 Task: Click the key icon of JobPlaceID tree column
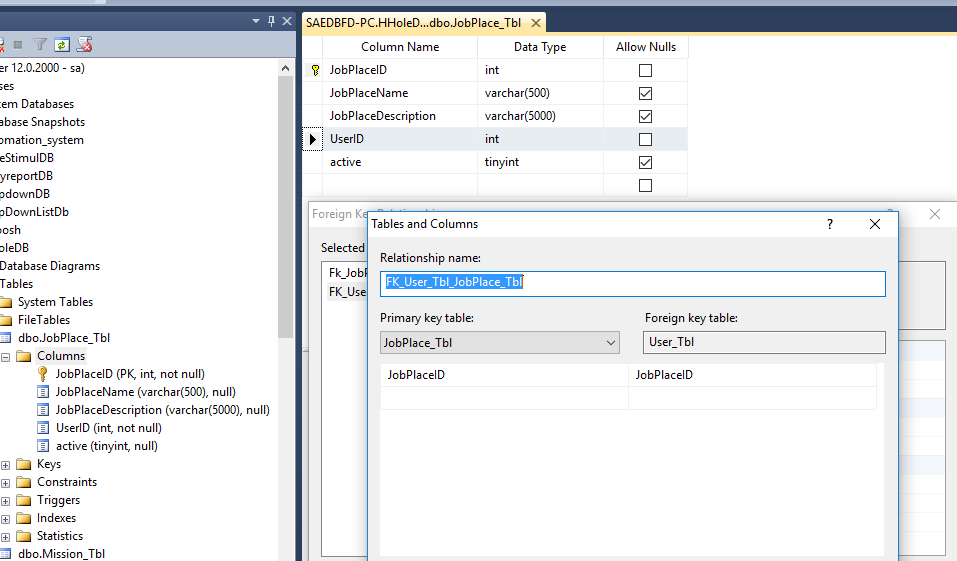coord(43,374)
